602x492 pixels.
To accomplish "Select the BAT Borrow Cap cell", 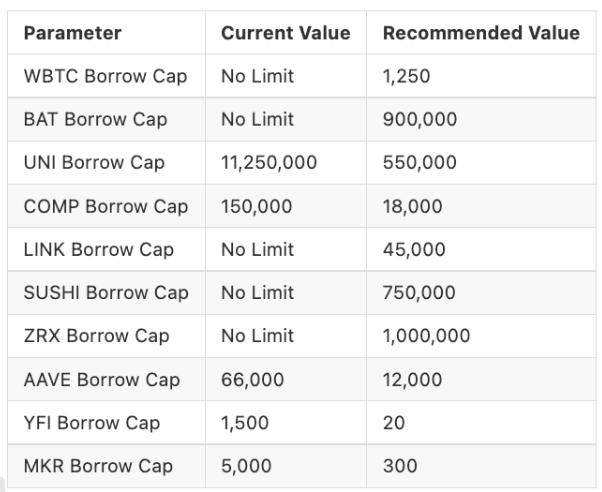I will 95,119.
